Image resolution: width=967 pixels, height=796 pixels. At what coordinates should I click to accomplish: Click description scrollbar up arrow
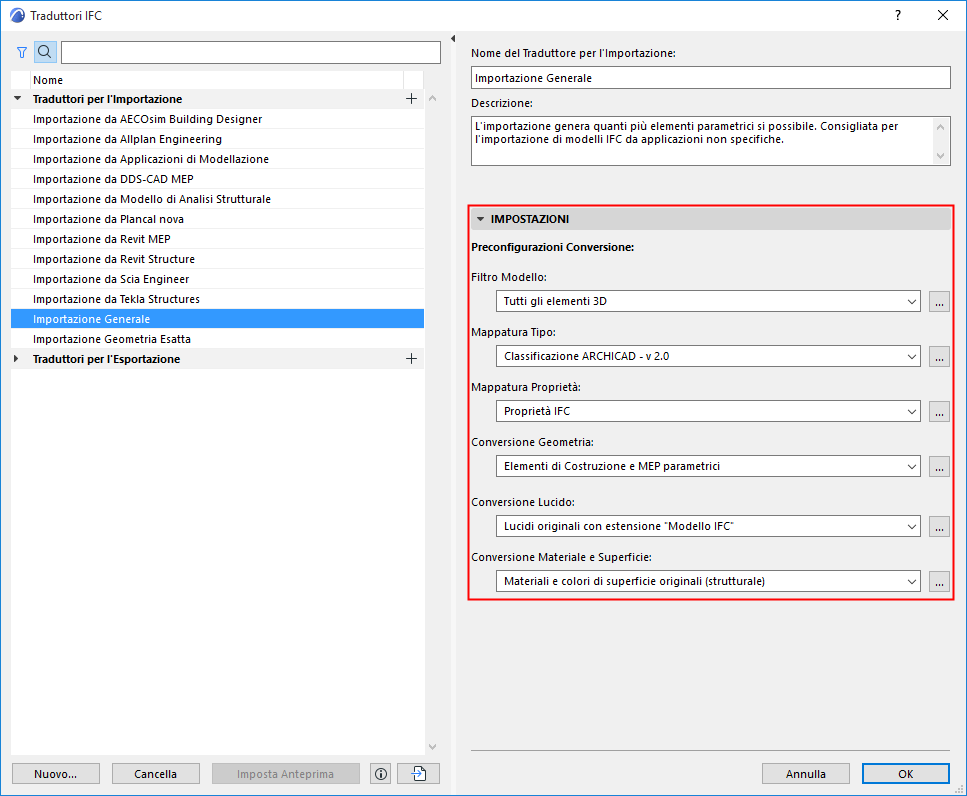click(940, 127)
